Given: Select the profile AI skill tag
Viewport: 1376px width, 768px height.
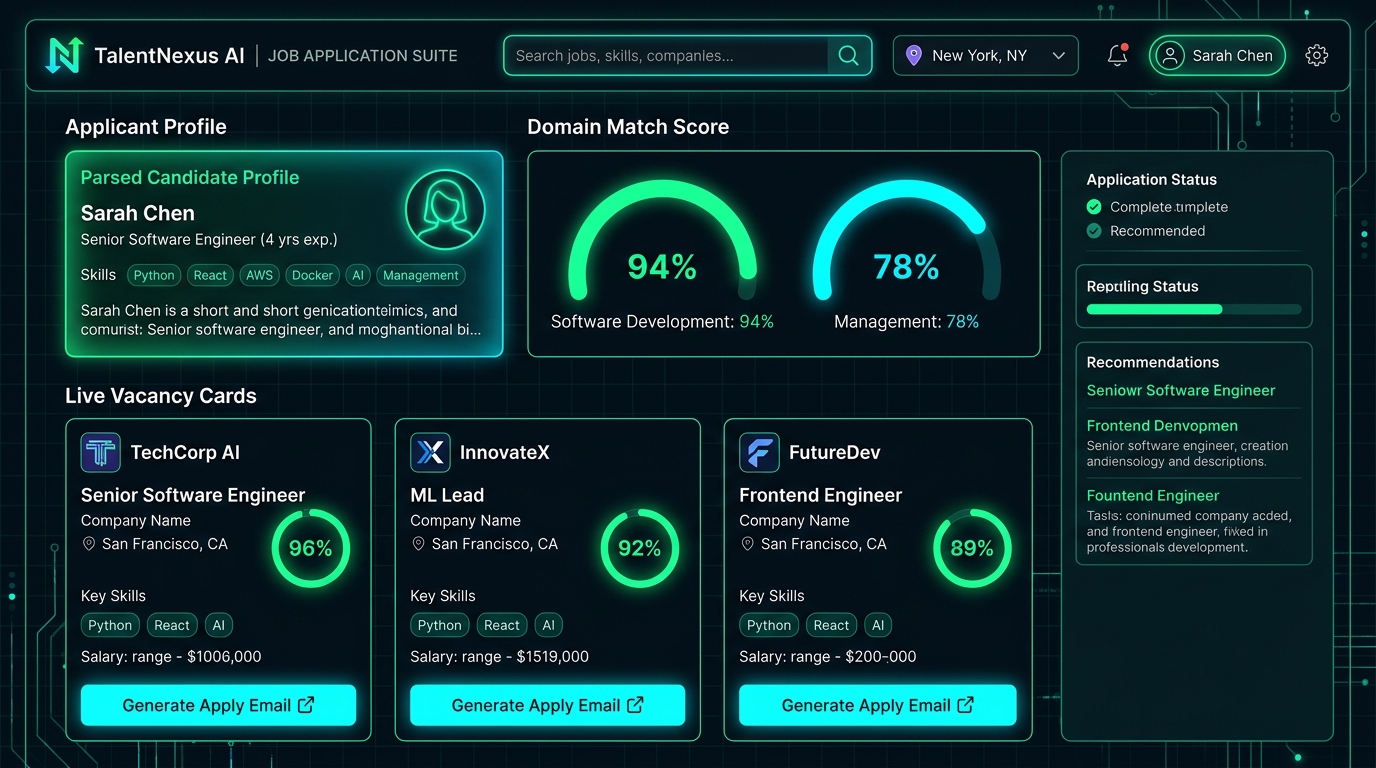Looking at the screenshot, I should point(357,275).
